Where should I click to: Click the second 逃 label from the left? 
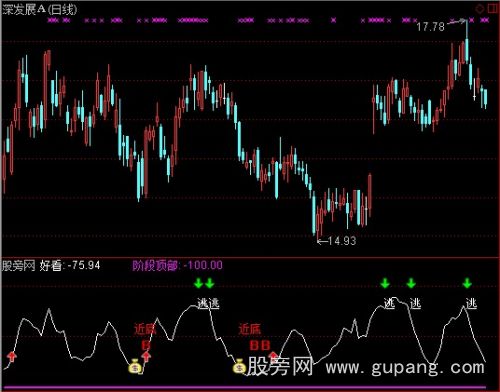click(x=214, y=303)
